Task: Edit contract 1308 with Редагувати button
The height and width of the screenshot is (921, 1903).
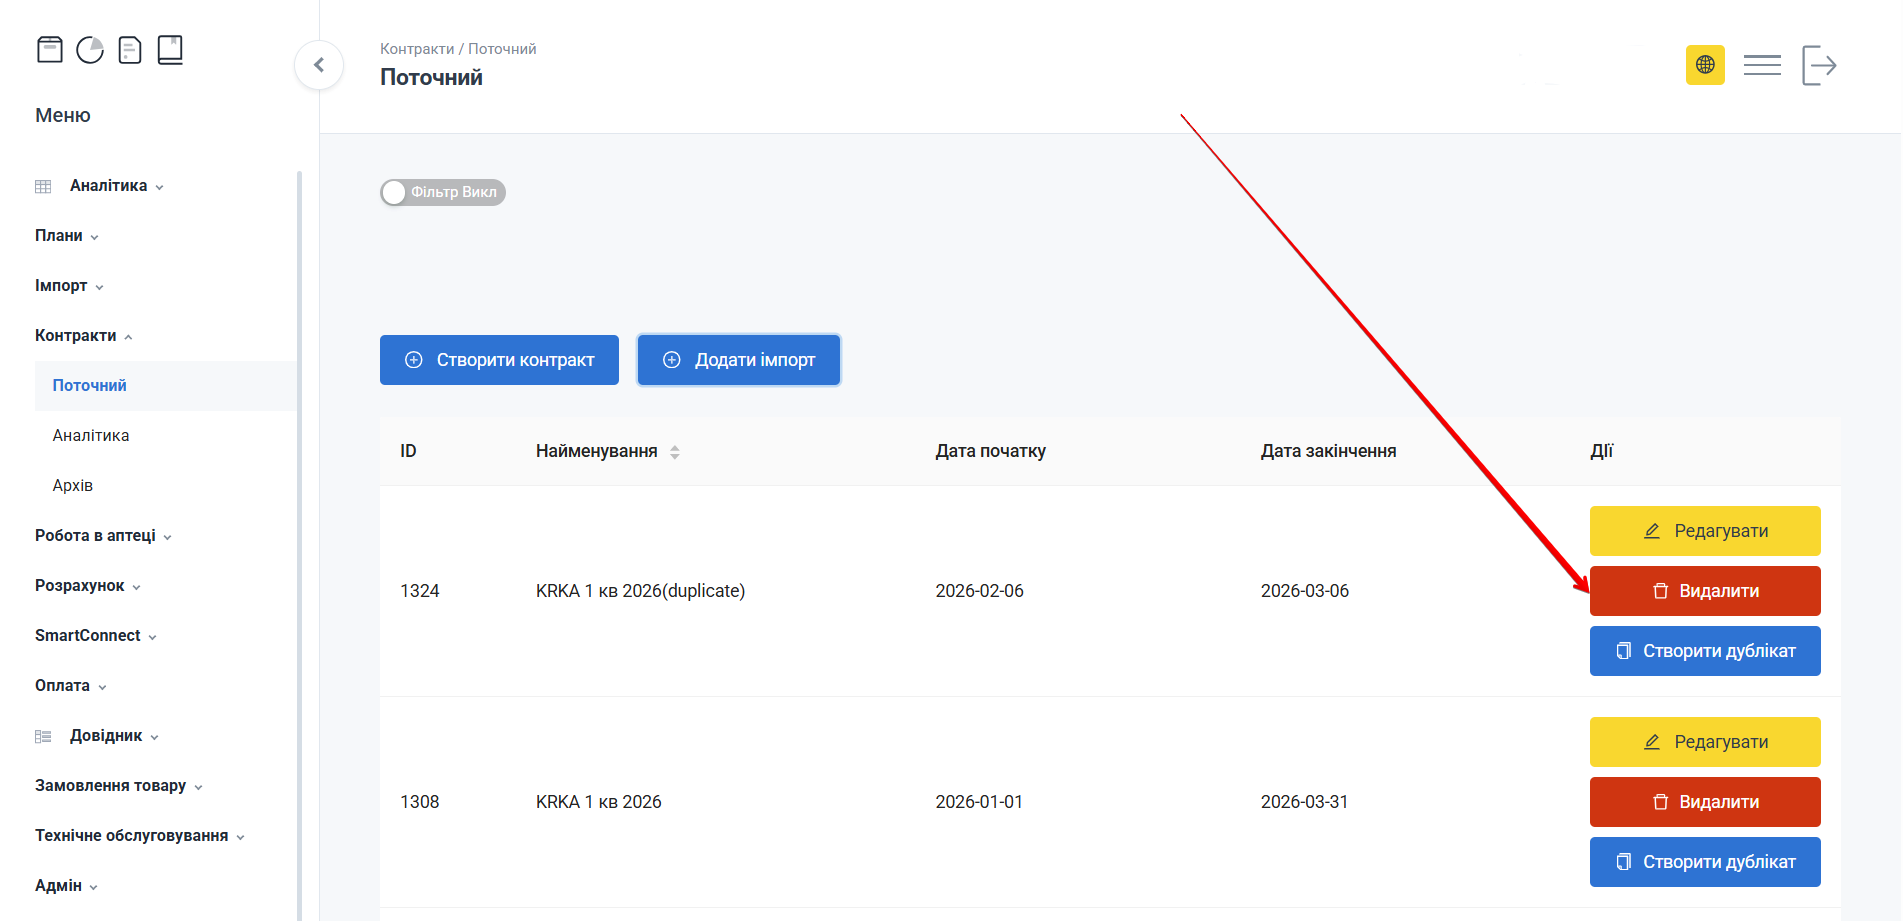Action: pos(1705,742)
